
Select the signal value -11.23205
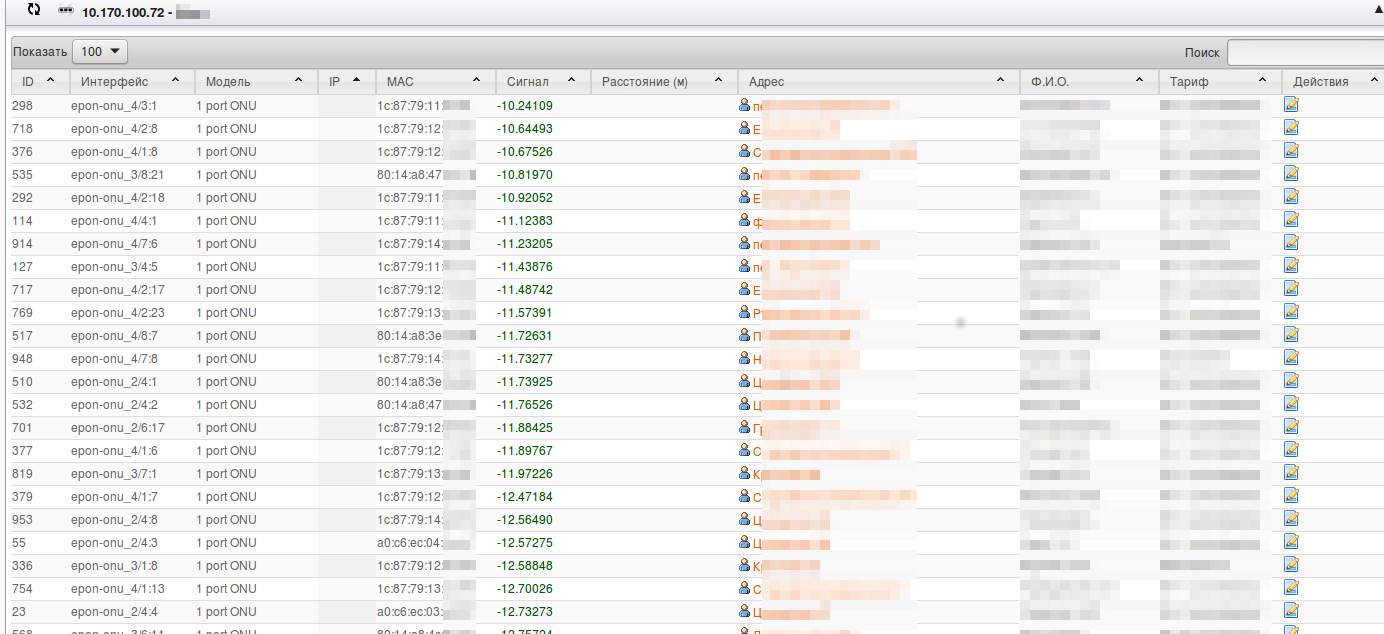[x=524, y=244]
